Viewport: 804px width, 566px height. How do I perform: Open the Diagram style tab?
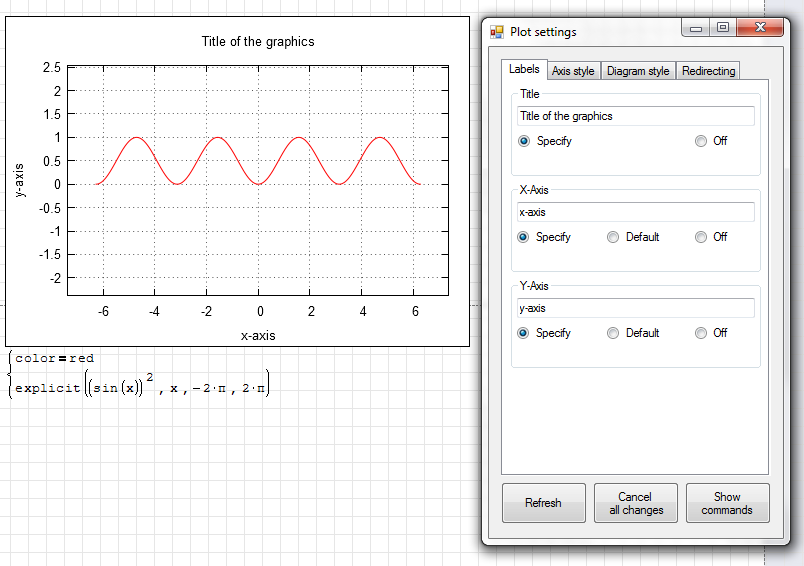click(637, 71)
